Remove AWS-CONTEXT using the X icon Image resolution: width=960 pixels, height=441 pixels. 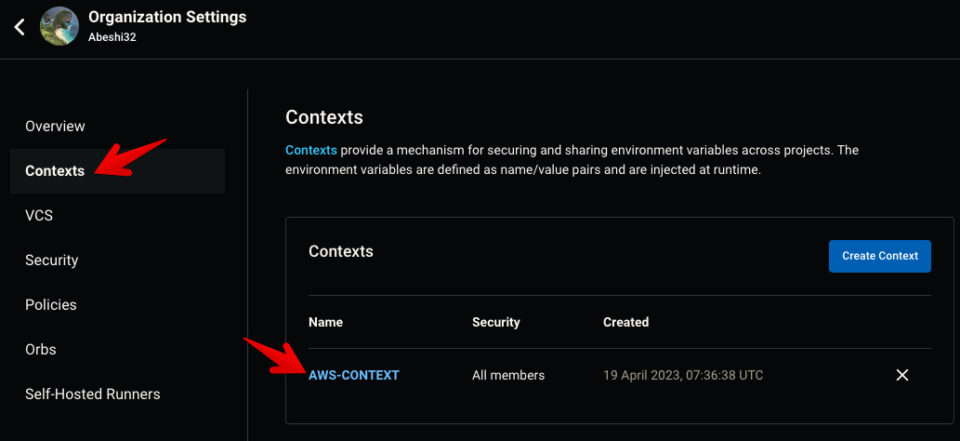click(x=902, y=375)
